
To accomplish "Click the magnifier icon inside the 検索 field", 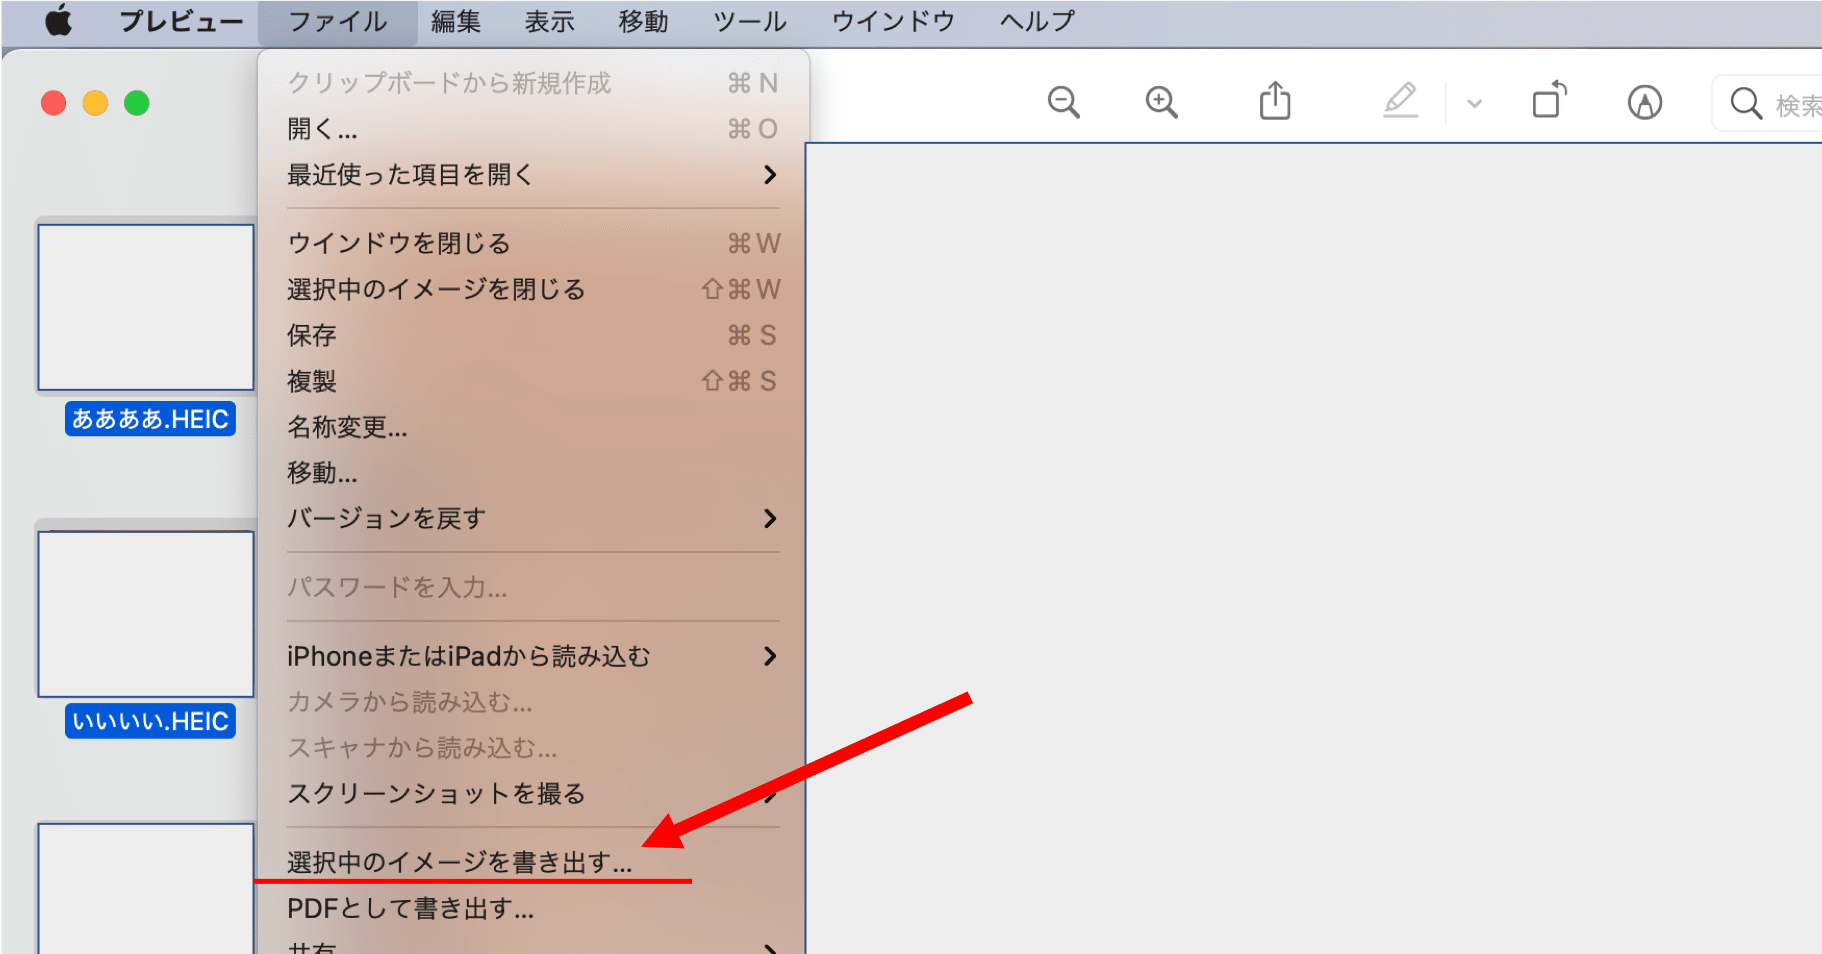I will coord(1746,103).
